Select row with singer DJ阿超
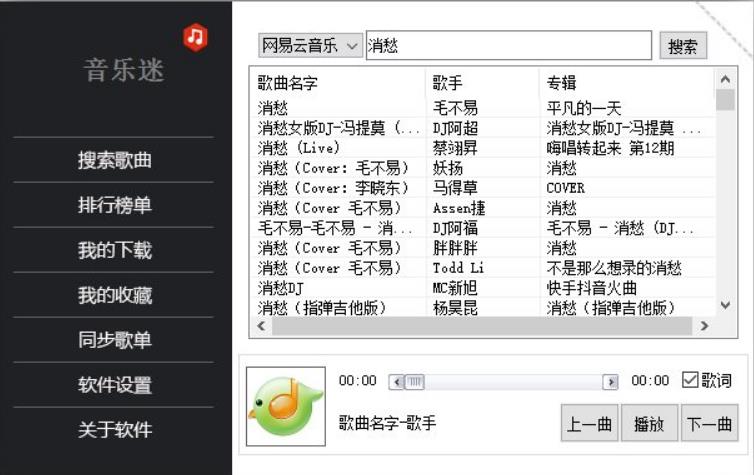Screen dimensions: 754x475 pos(483,128)
